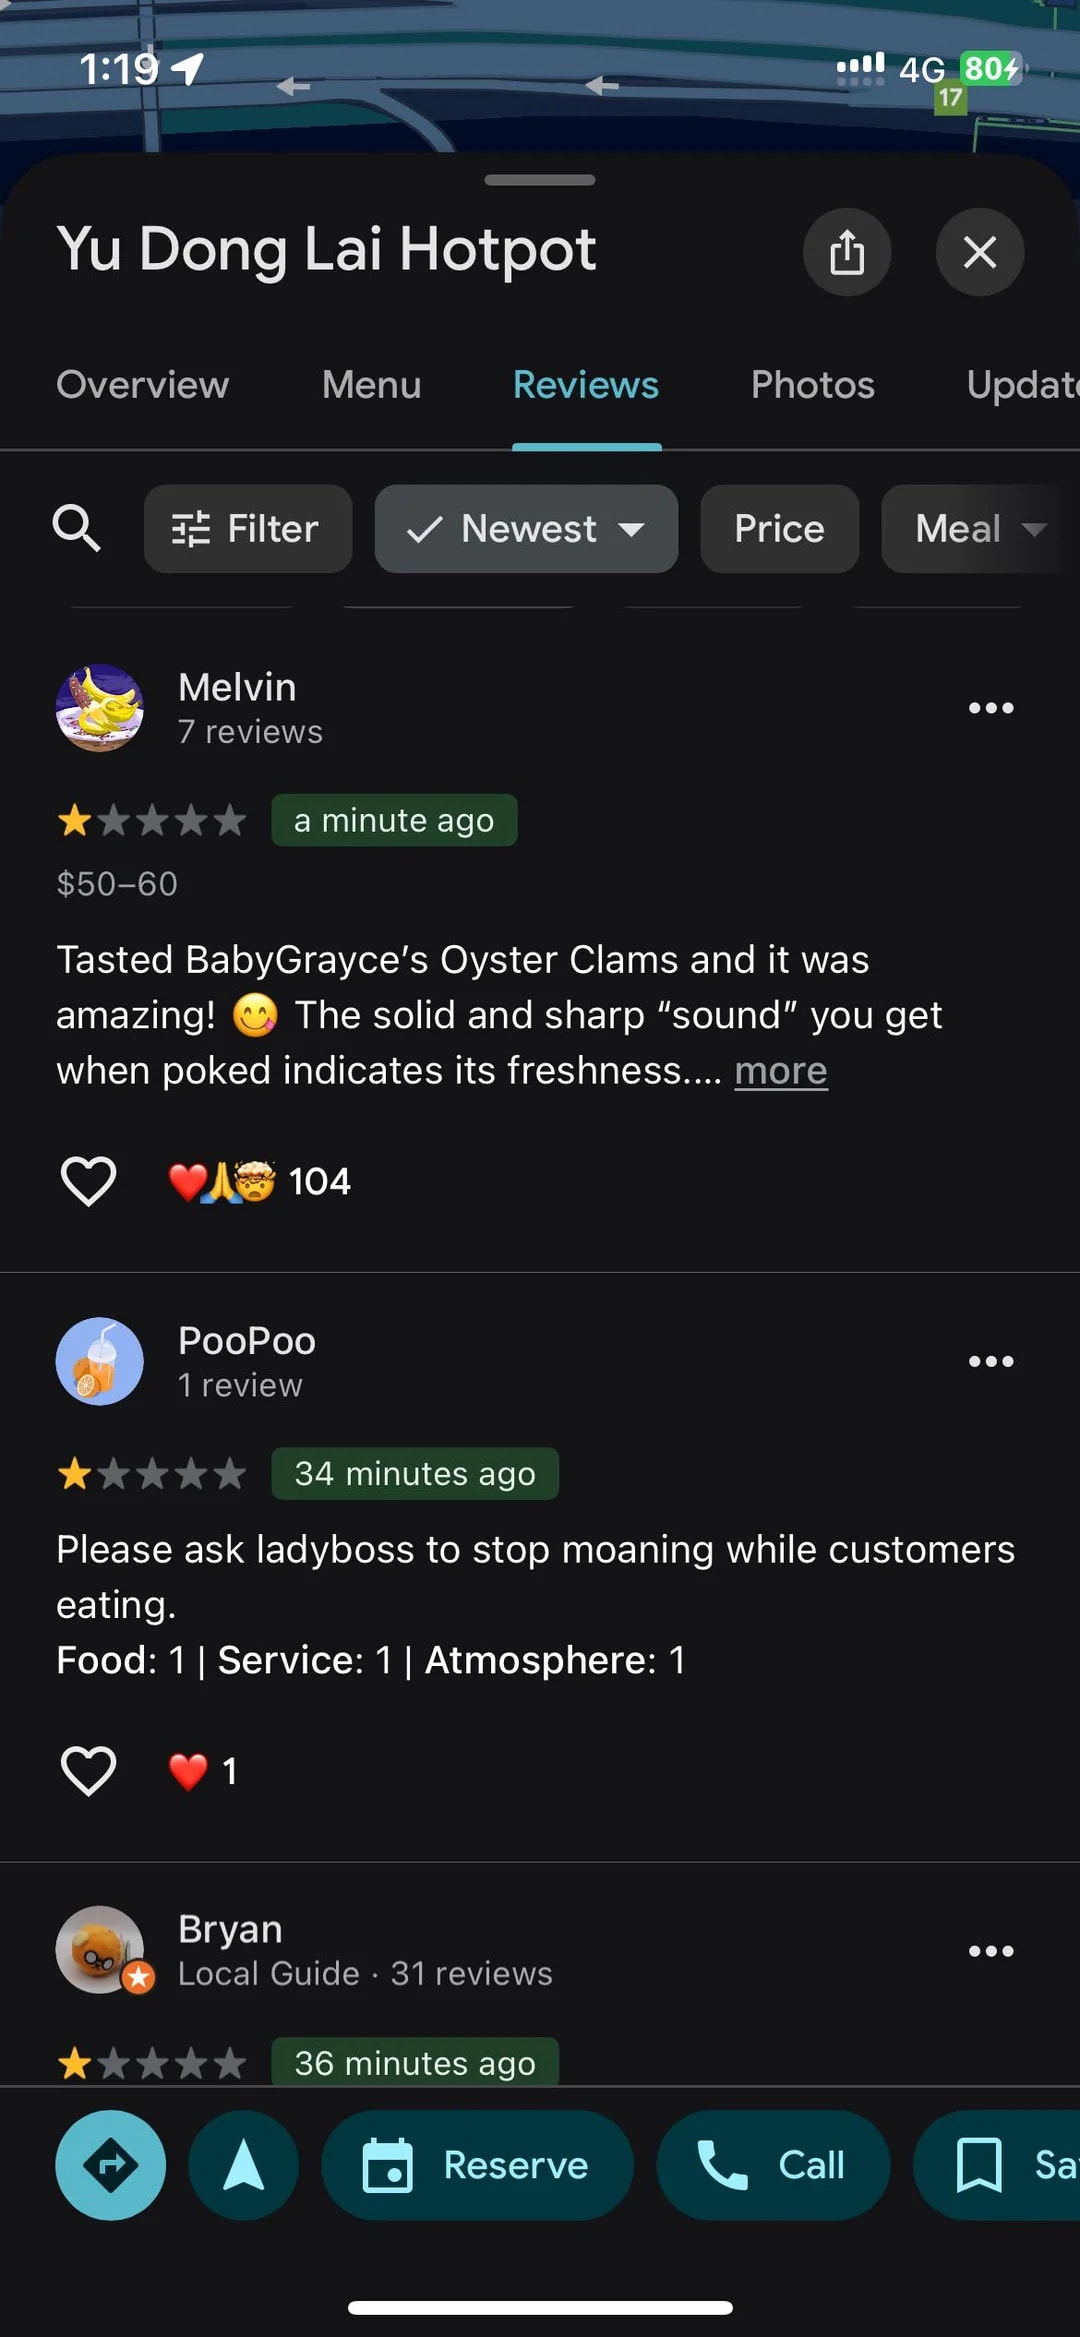The height and width of the screenshot is (2337, 1080).
Task: Like PooPoo's review with the heart
Action: (x=89, y=1771)
